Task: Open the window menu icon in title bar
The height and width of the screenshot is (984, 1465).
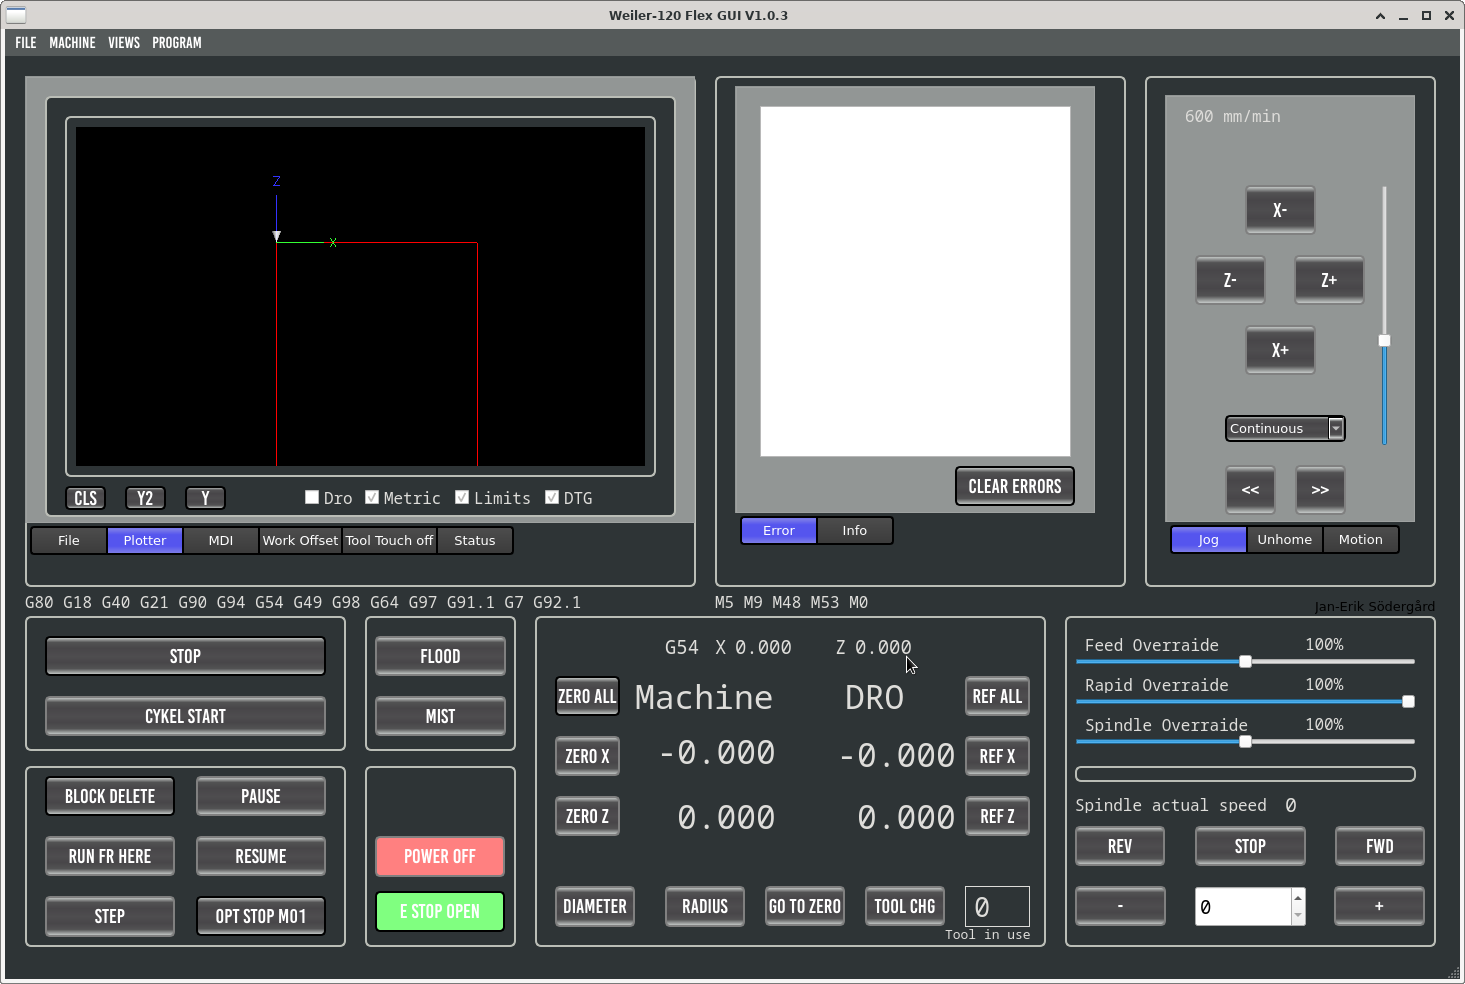Action: coord(17,15)
